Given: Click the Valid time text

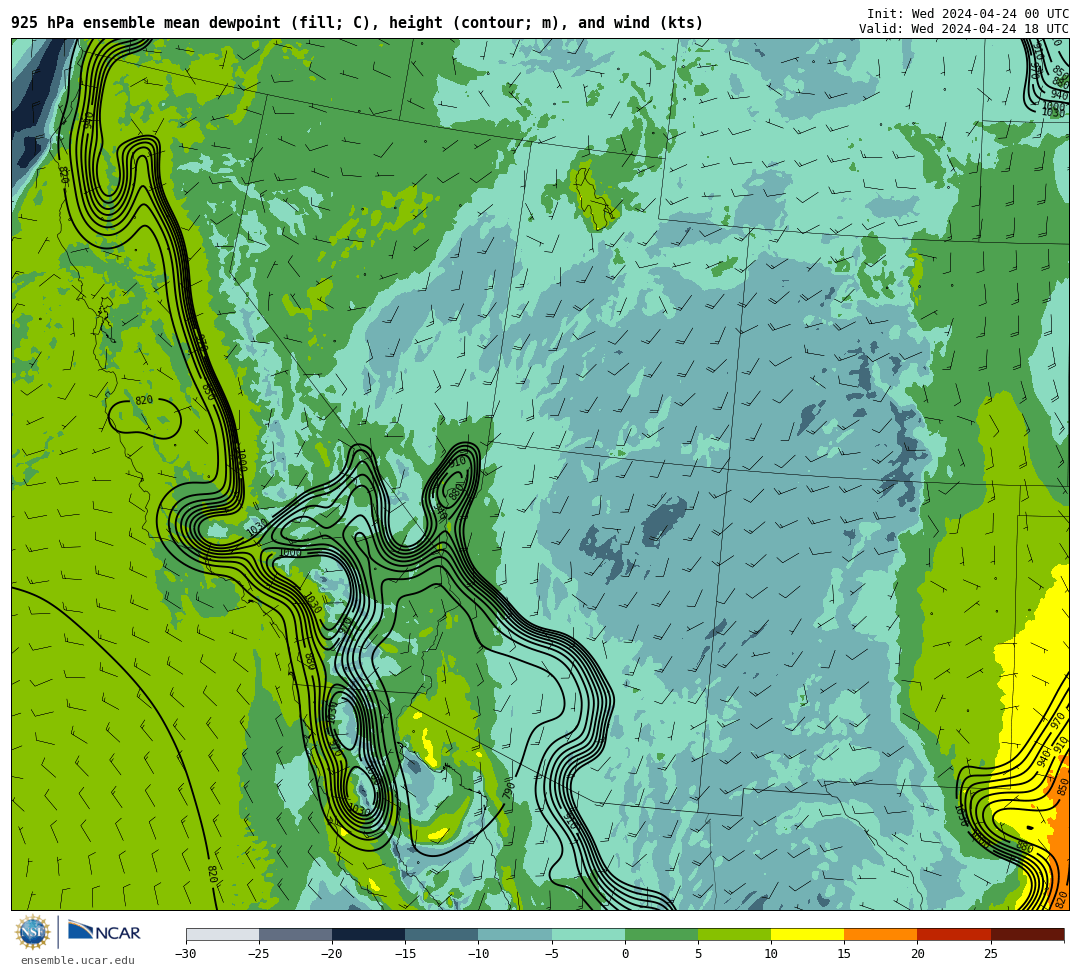Looking at the screenshot, I should [x=964, y=29].
